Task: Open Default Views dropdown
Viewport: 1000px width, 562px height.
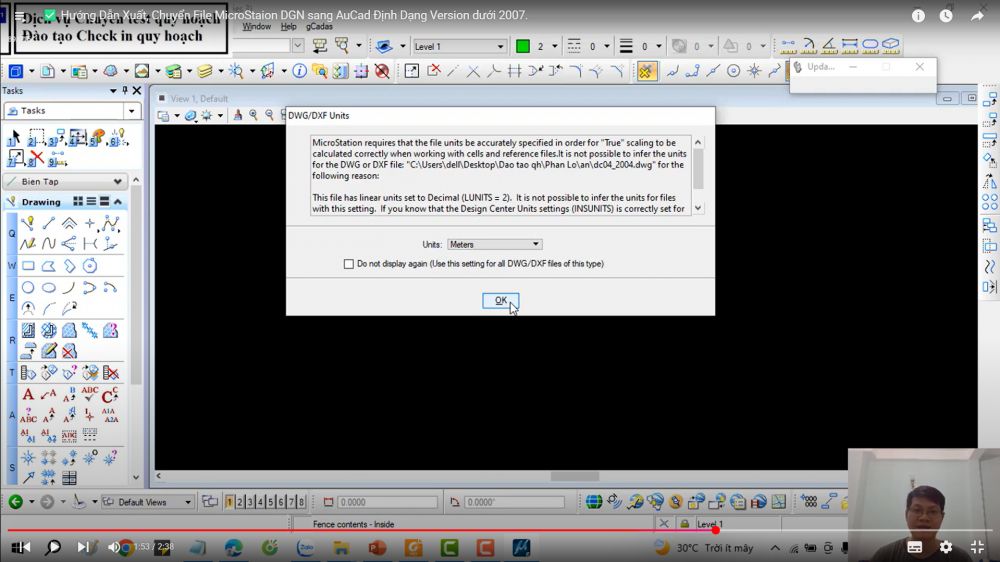Action: [148, 502]
